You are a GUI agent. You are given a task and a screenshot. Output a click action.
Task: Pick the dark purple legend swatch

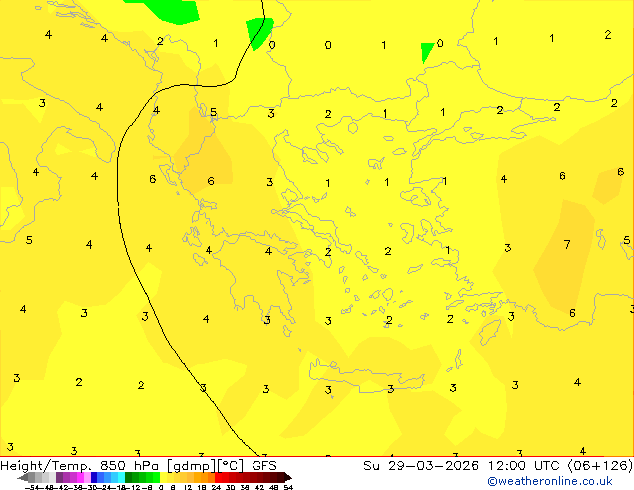(x=59, y=477)
